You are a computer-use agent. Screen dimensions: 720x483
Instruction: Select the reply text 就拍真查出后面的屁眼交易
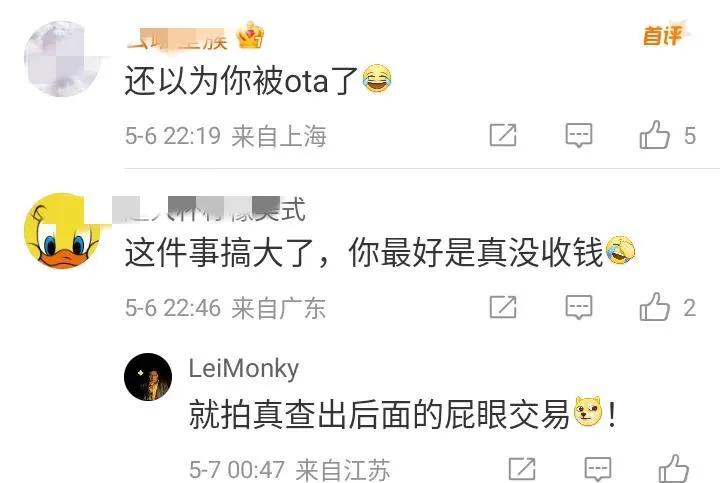(379, 414)
